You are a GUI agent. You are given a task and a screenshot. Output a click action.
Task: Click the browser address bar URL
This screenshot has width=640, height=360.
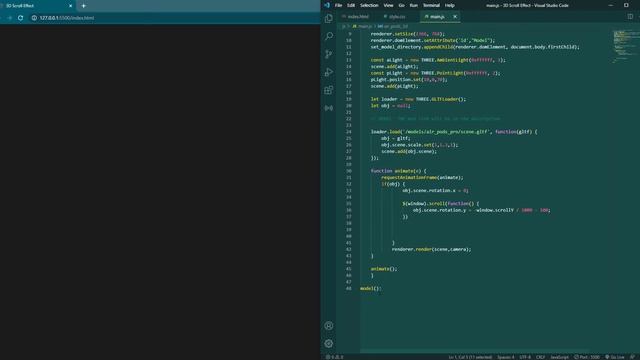click(x=67, y=18)
